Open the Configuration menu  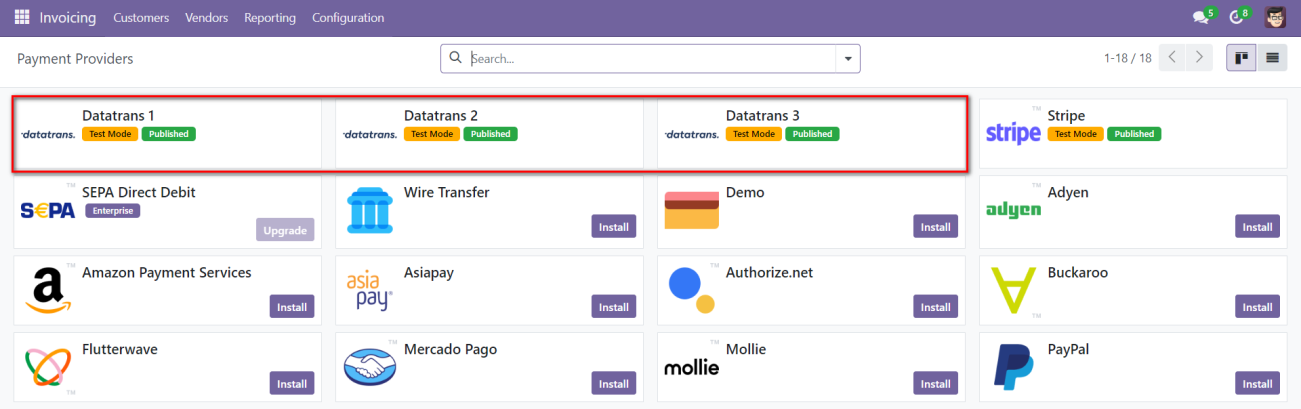(347, 18)
